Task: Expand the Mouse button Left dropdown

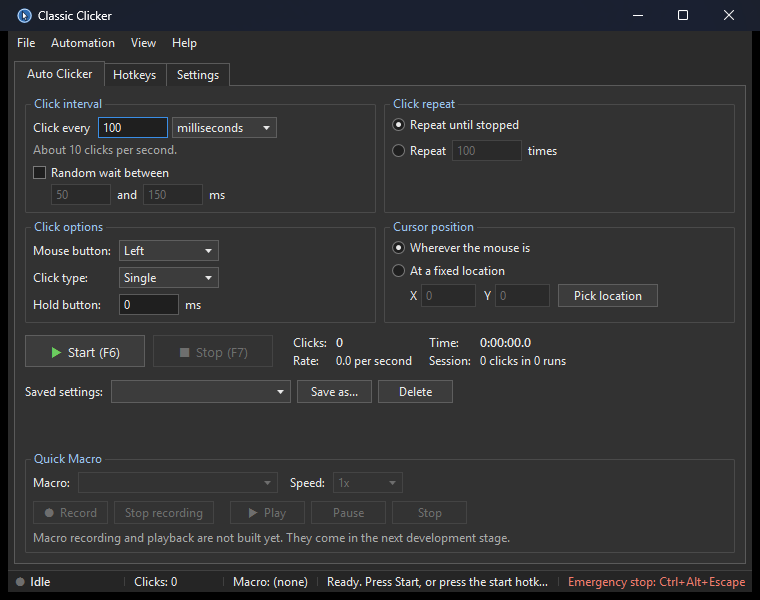Action: tap(169, 251)
